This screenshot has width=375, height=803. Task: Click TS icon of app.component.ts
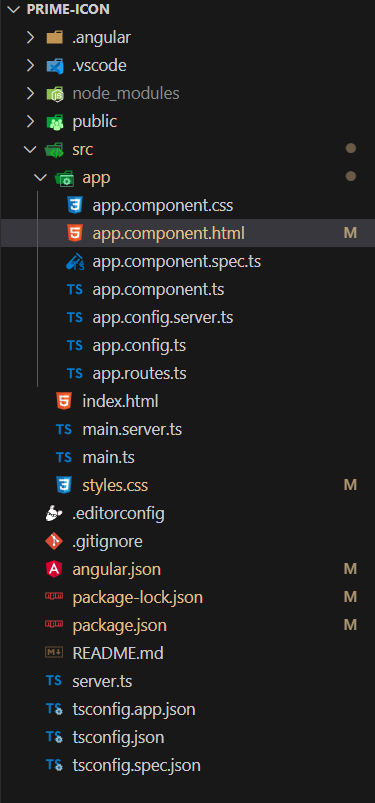(75, 290)
